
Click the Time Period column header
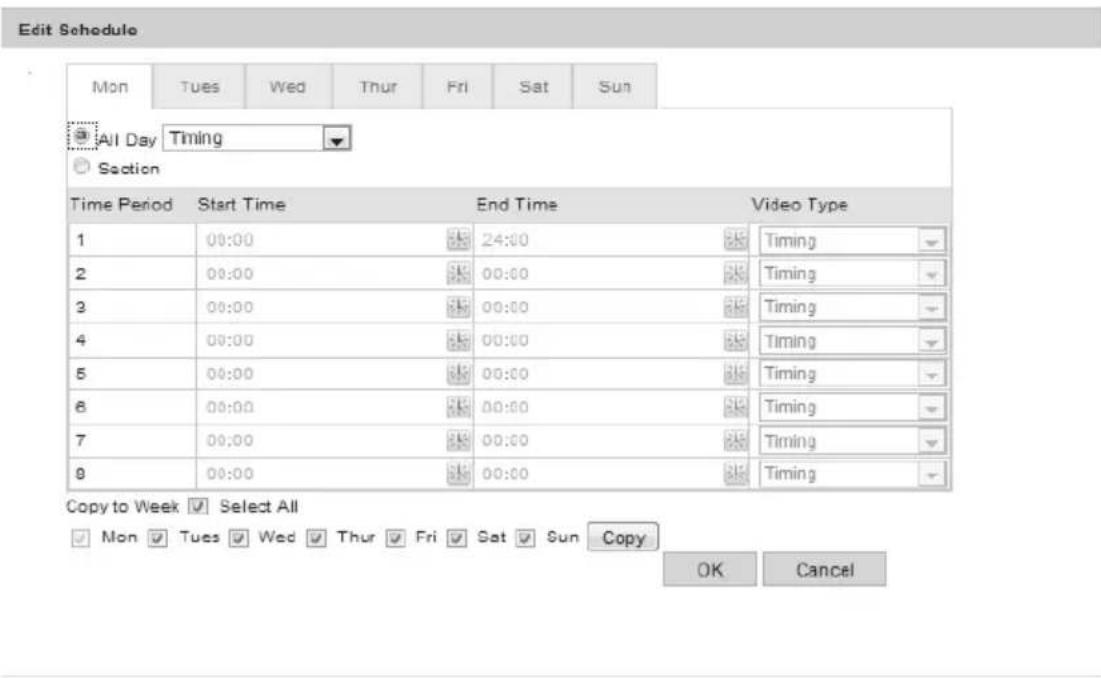(x=121, y=204)
